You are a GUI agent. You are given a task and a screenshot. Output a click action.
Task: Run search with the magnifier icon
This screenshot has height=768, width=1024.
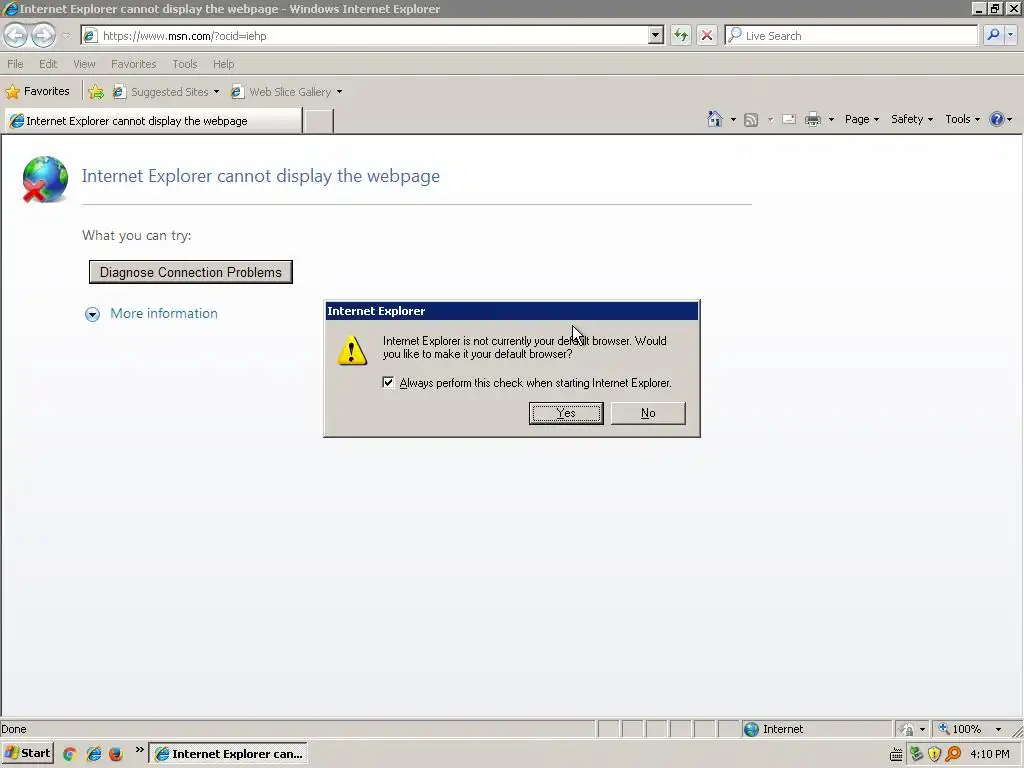(x=993, y=35)
